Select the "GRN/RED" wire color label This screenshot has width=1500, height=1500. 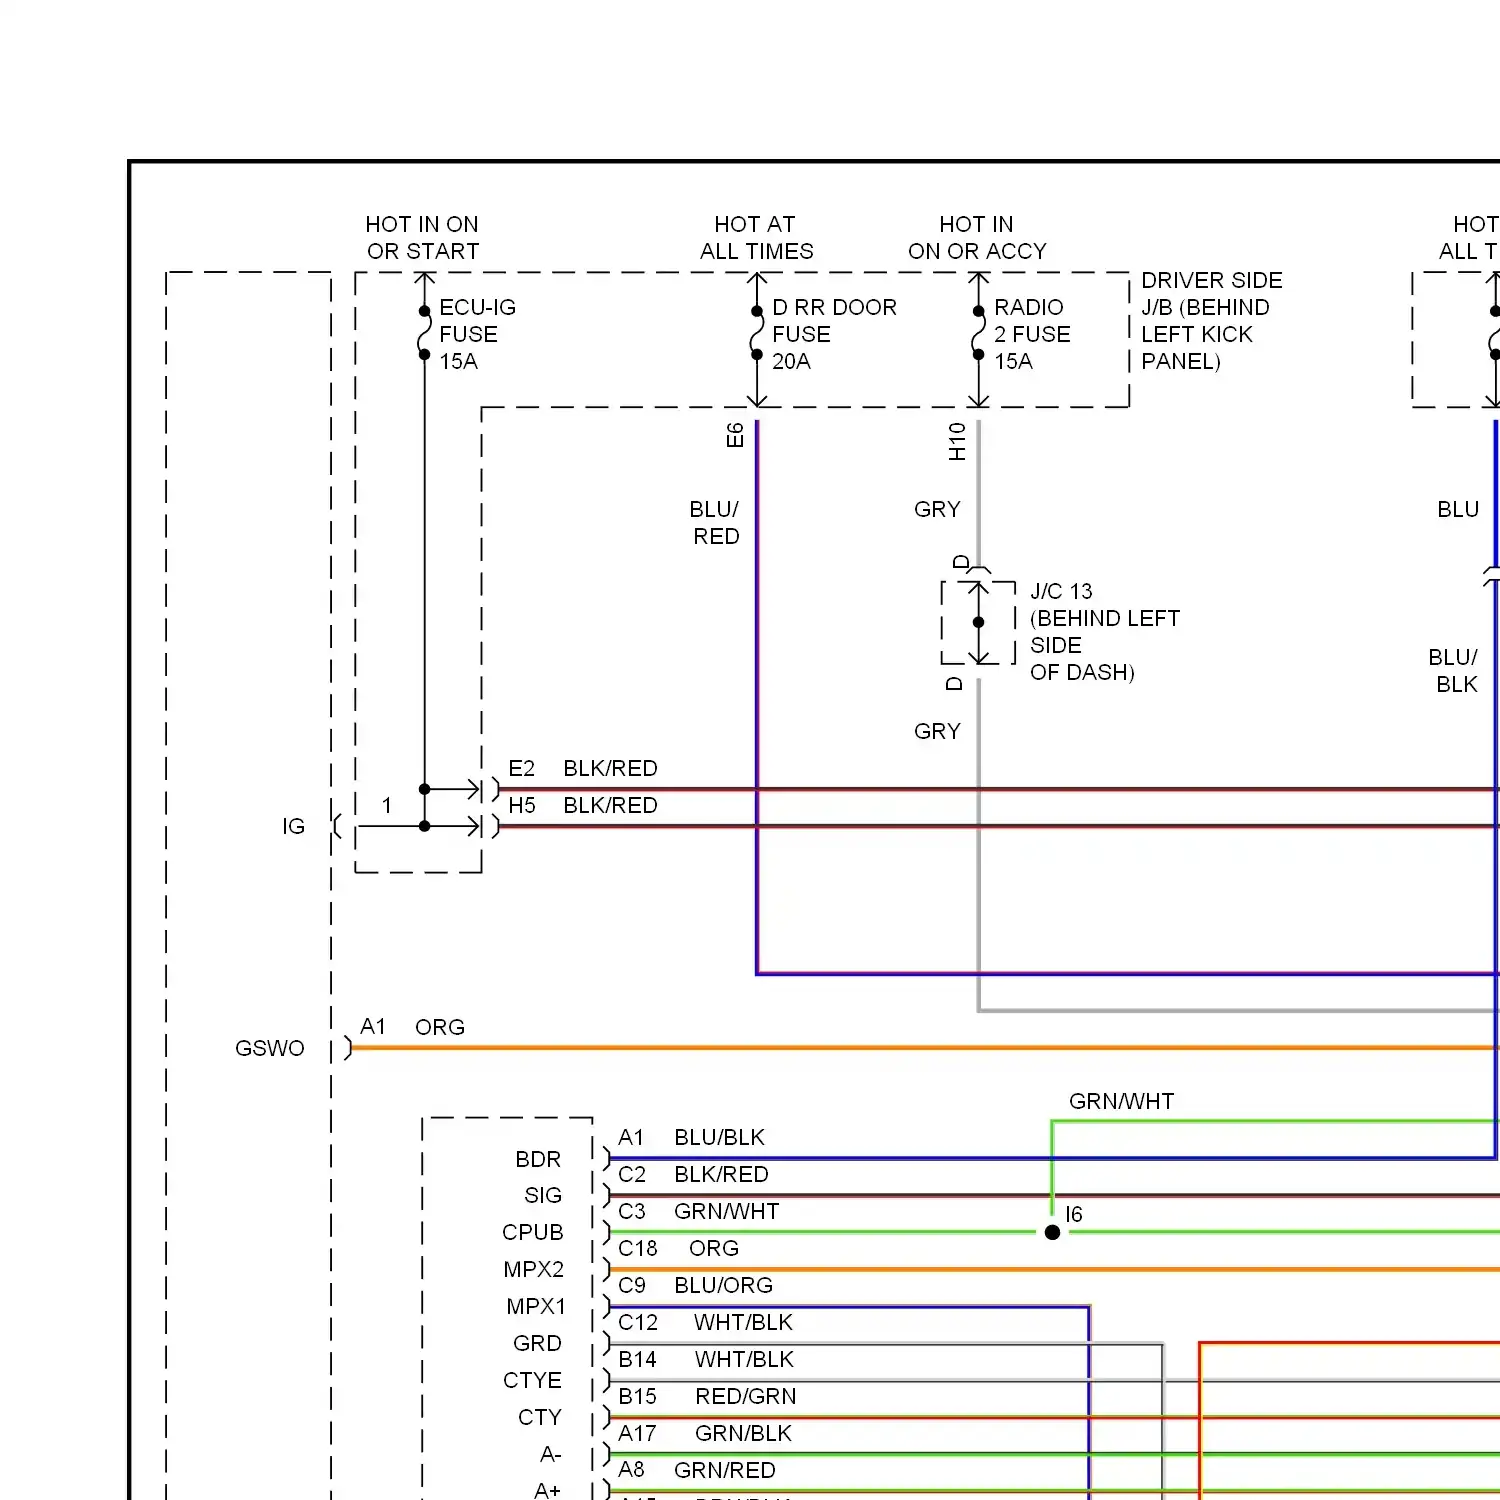725,1471
